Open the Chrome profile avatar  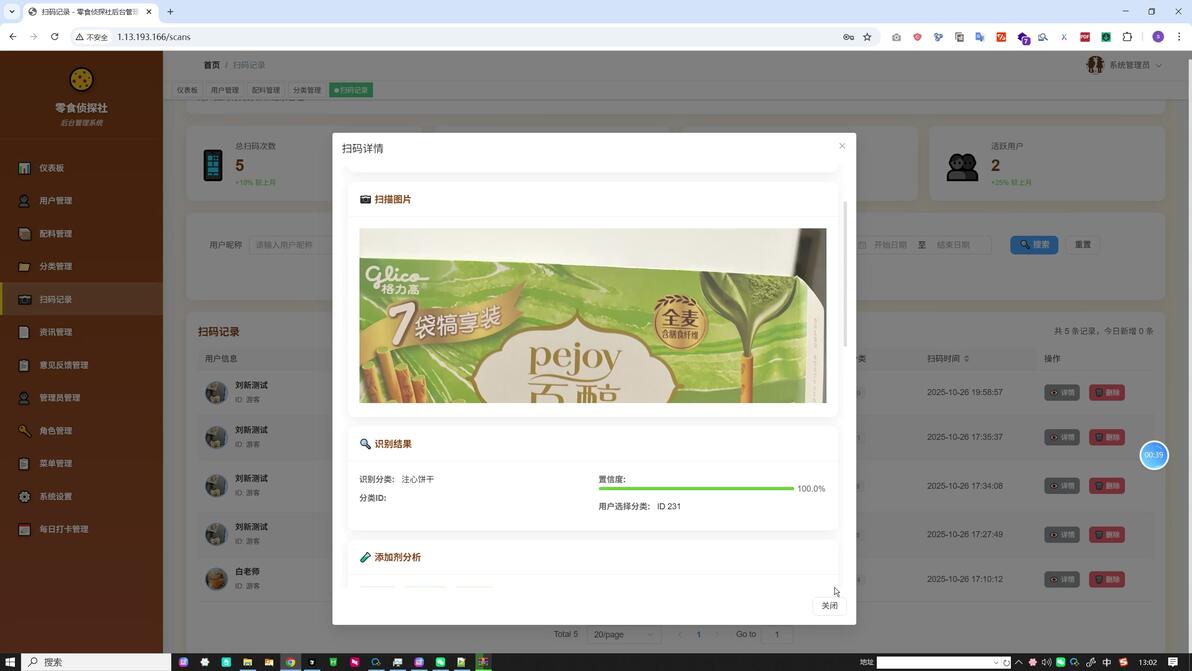pos(1158,36)
